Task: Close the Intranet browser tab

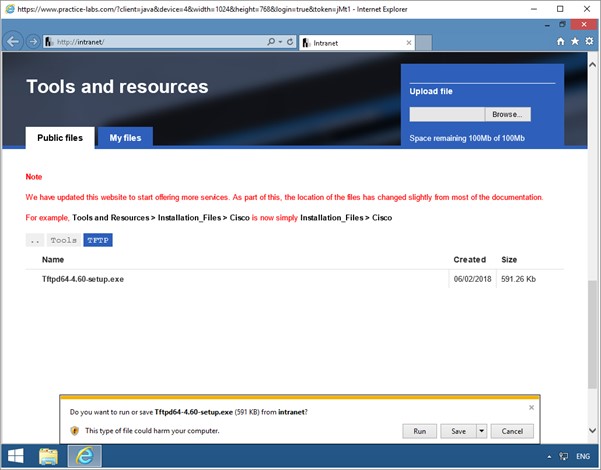Action: 409,43
